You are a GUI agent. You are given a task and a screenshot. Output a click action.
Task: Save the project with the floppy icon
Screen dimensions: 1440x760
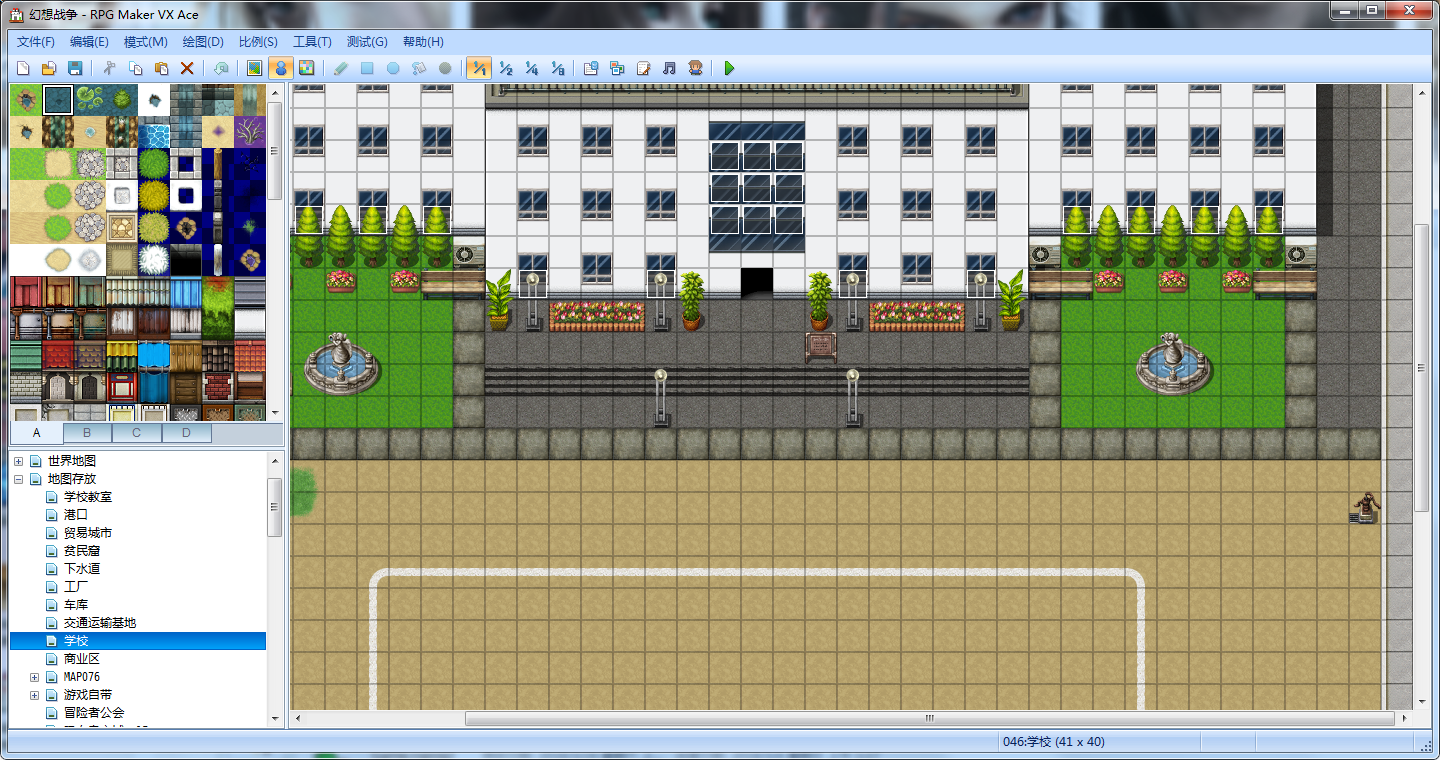[74, 68]
